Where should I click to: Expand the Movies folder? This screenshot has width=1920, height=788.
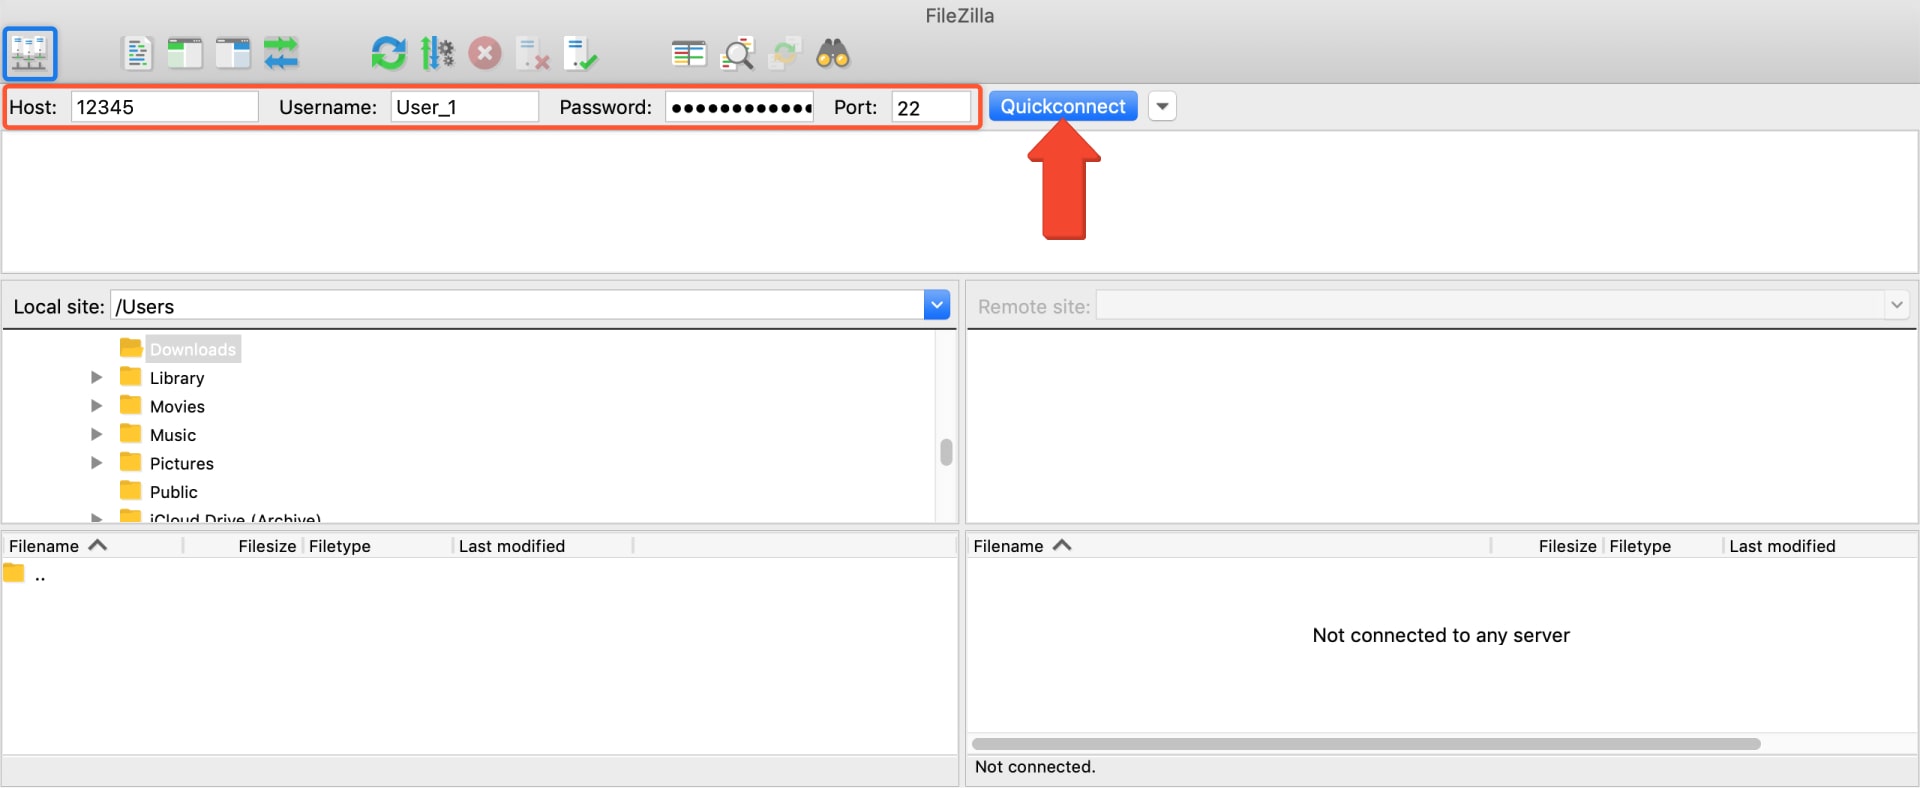coord(97,406)
